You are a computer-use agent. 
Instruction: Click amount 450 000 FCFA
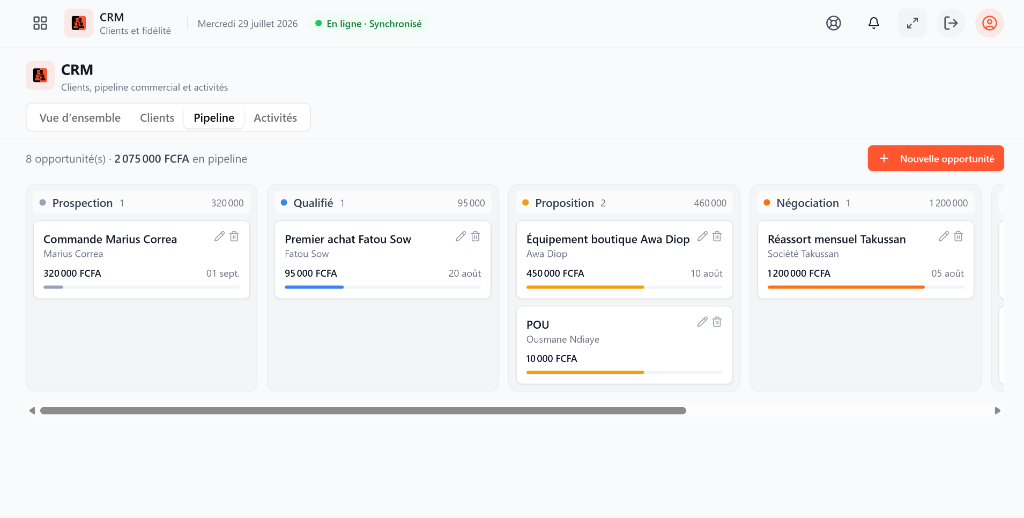tap(555, 274)
